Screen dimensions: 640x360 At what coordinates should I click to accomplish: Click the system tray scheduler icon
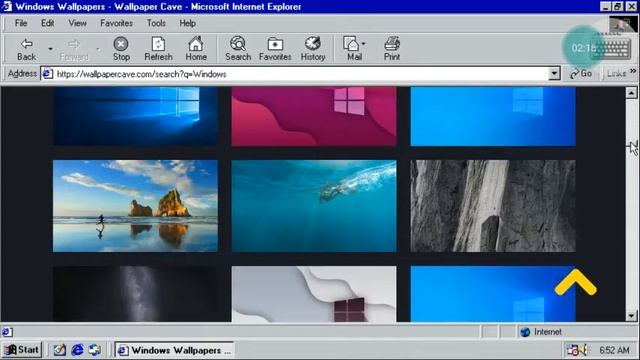[572, 350]
